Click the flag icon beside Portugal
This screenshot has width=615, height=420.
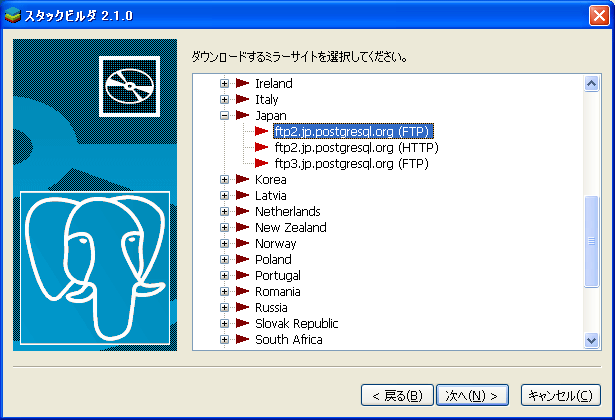(242, 275)
